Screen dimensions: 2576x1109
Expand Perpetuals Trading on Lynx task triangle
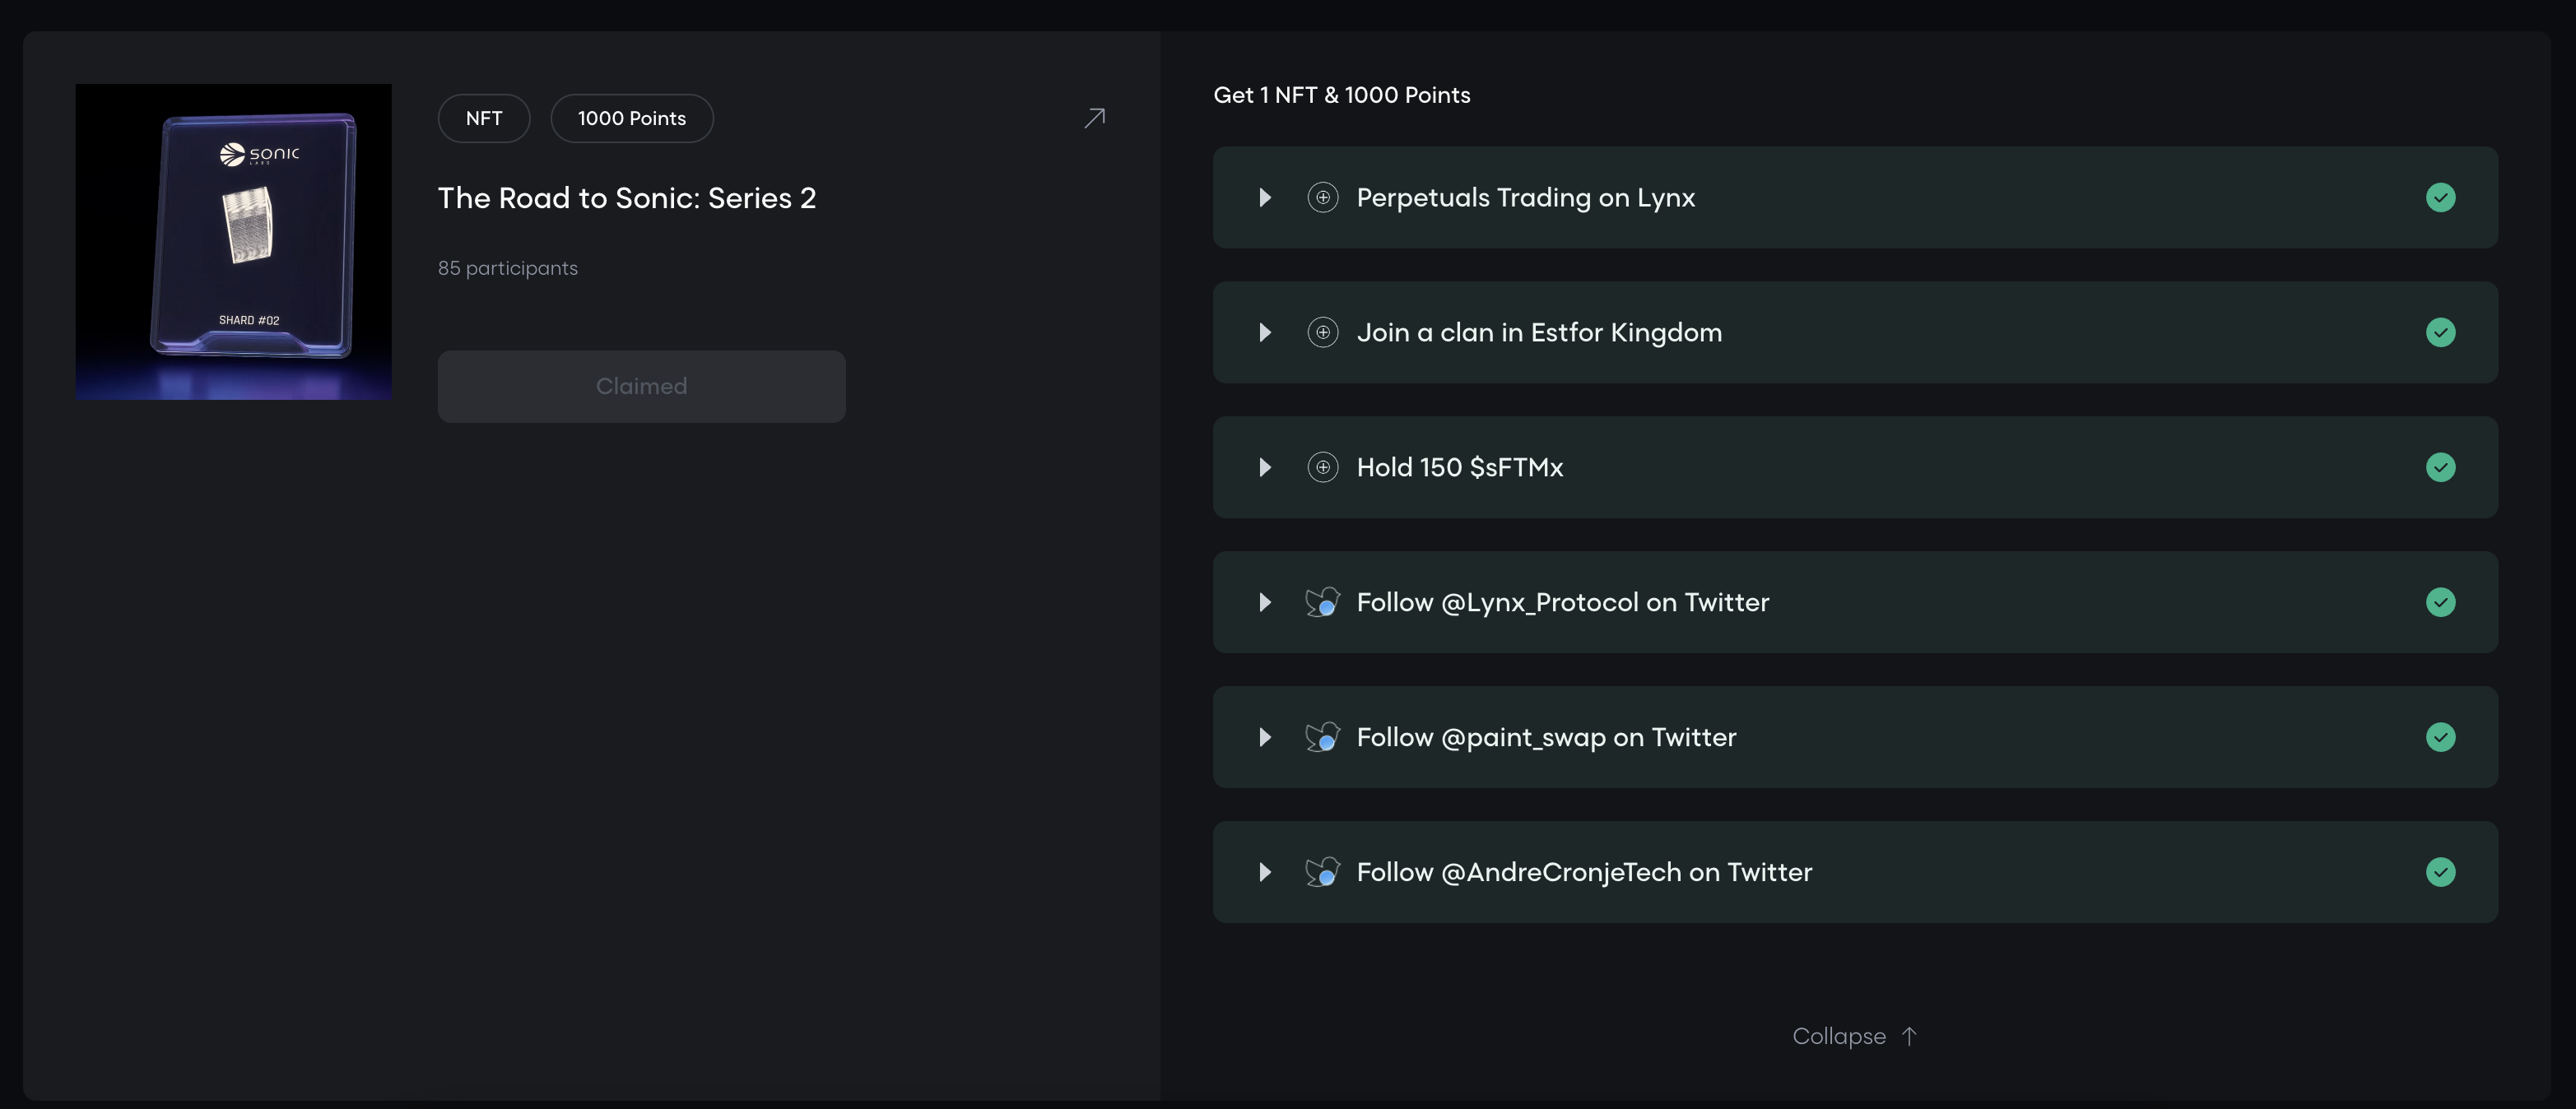(x=1265, y=197)
